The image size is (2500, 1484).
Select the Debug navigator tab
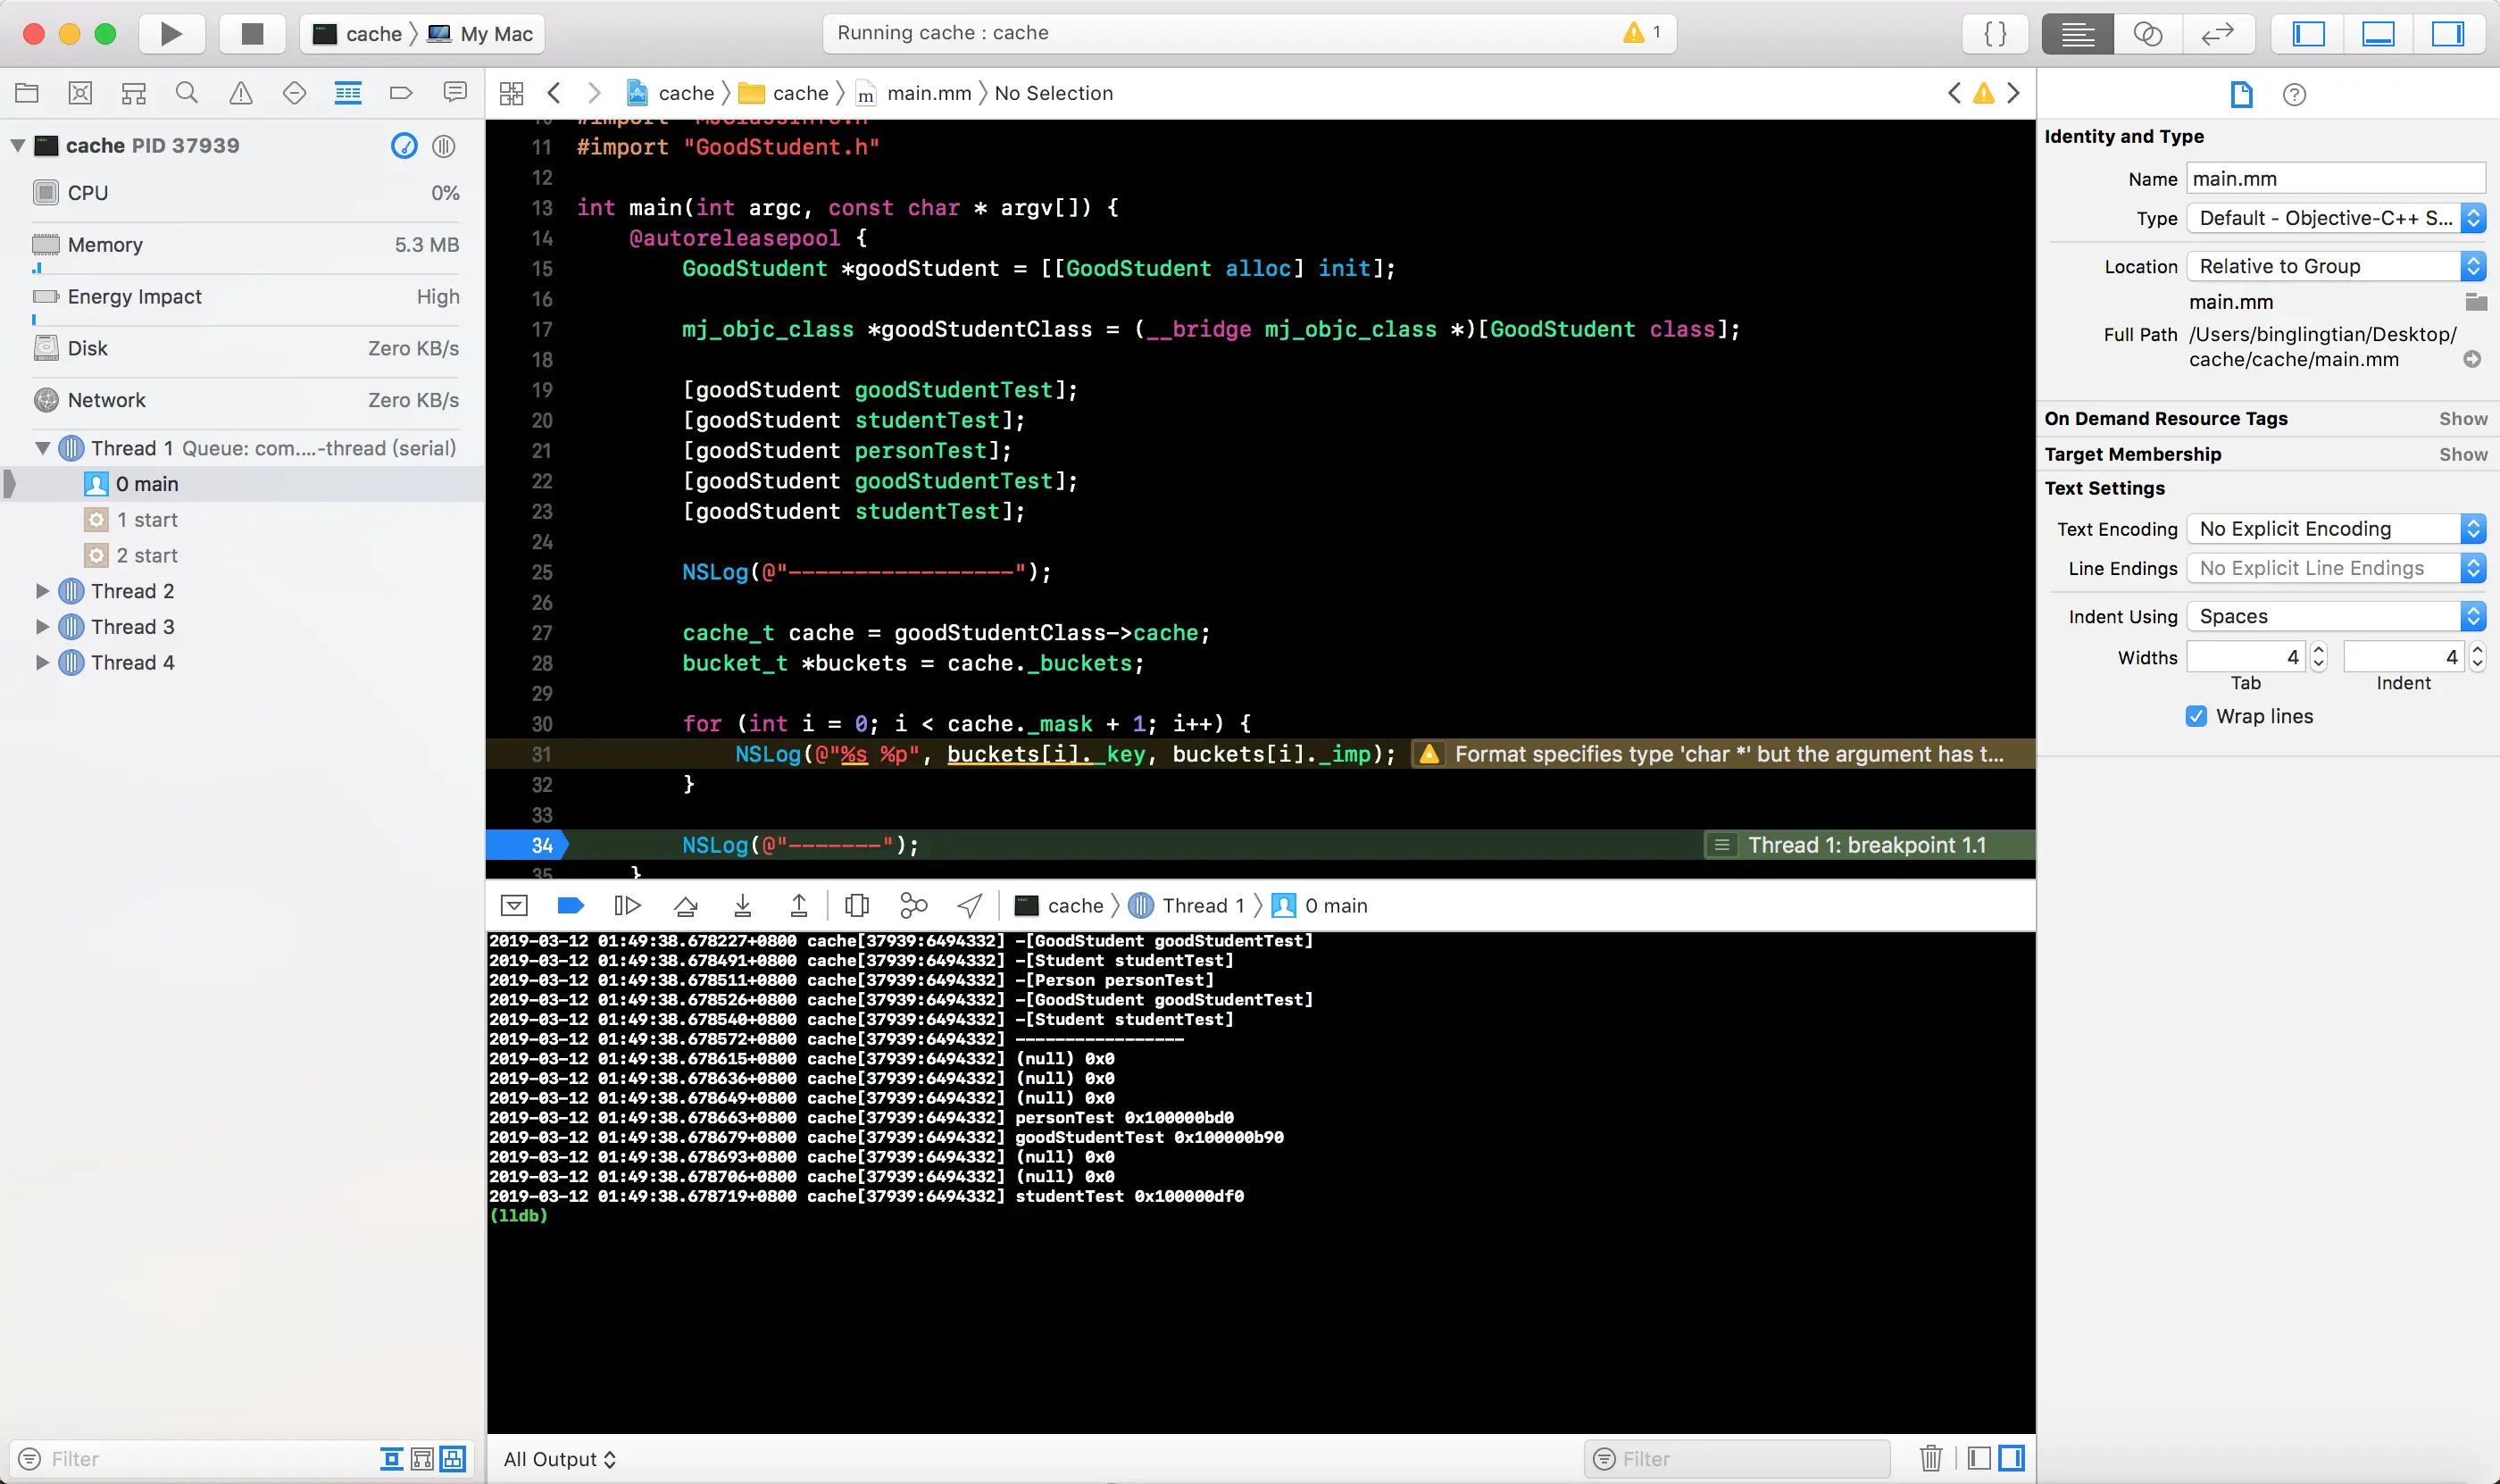pos(347,94)
